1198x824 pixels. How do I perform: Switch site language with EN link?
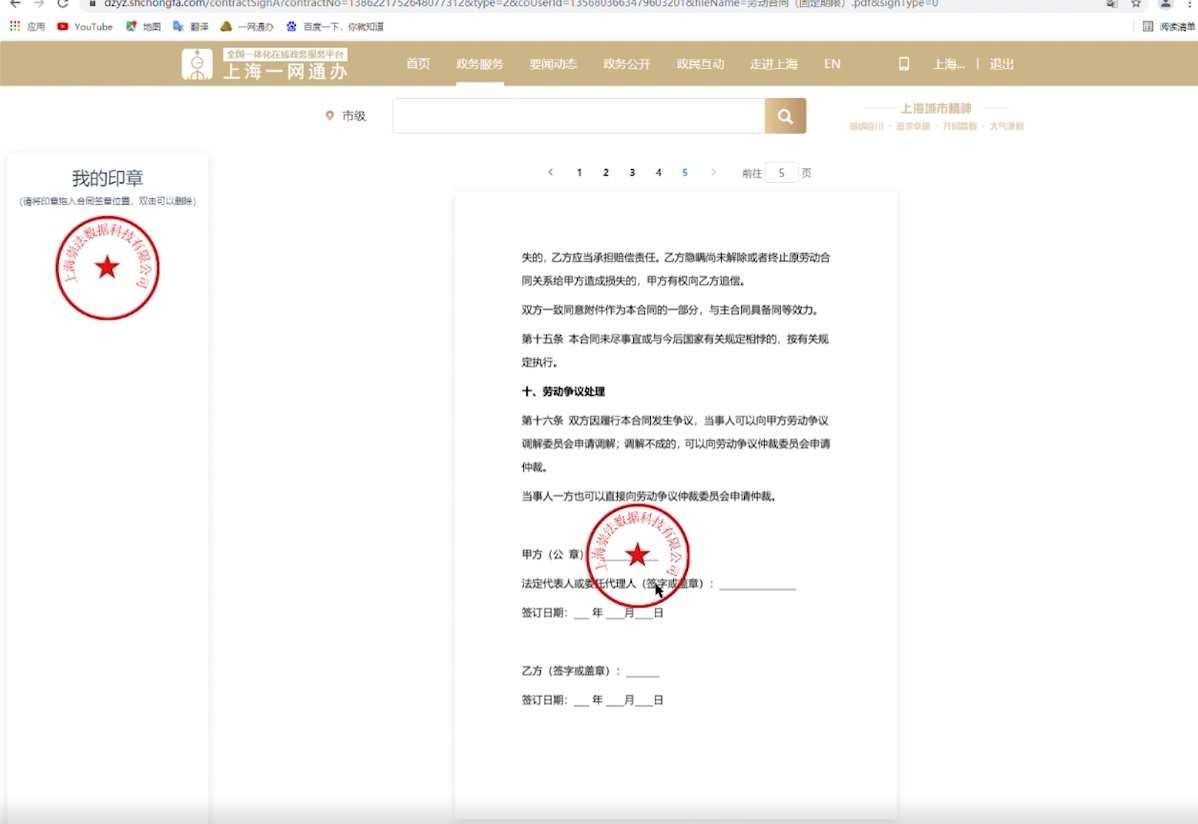pos(832,64)
